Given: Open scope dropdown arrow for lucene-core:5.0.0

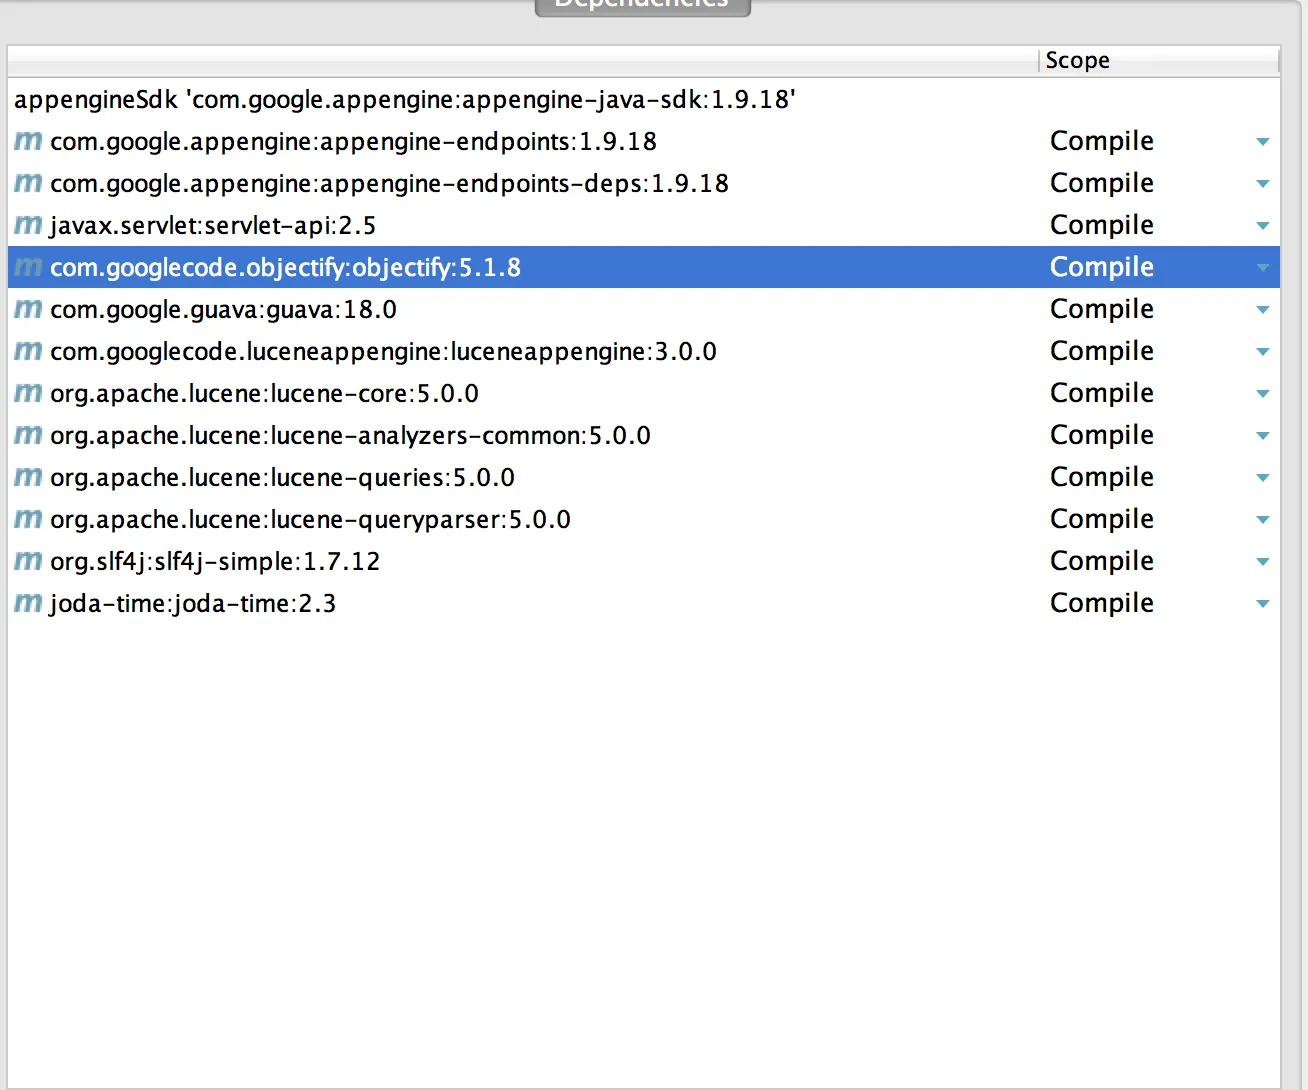Looking at the screenshot, I should point(1263,394).
